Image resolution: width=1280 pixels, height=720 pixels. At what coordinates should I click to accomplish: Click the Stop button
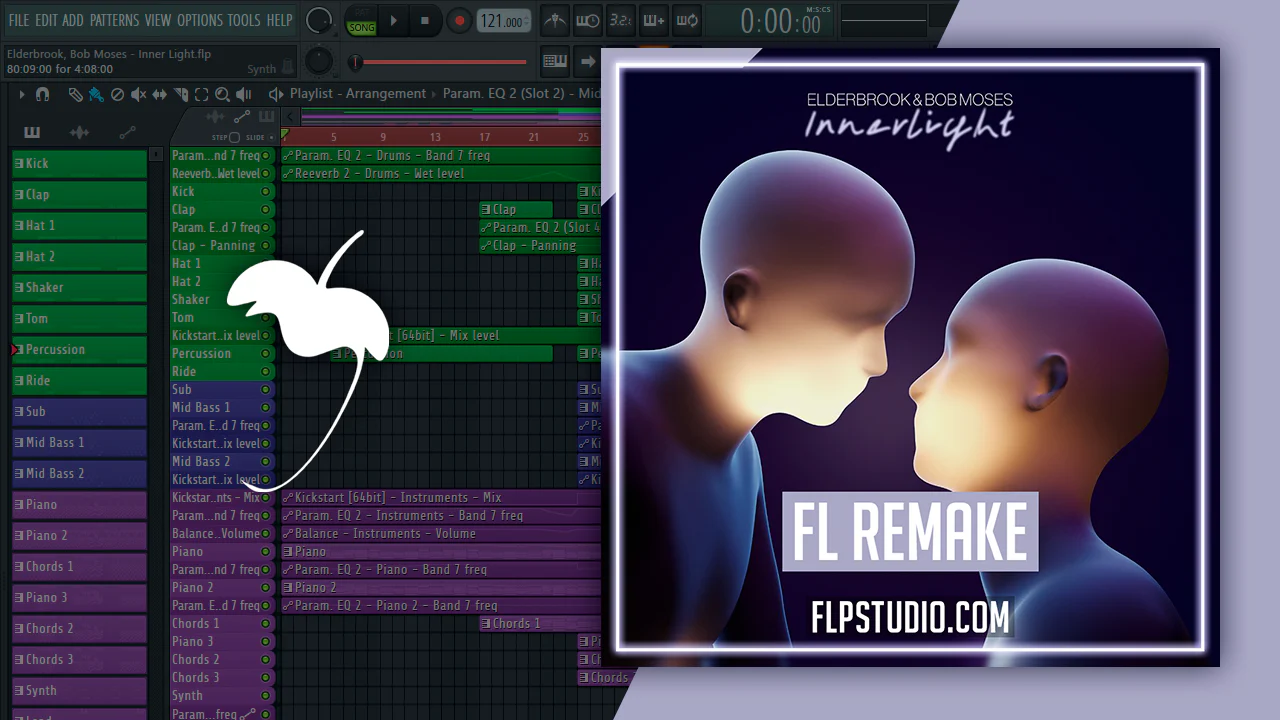coord(425,20)
